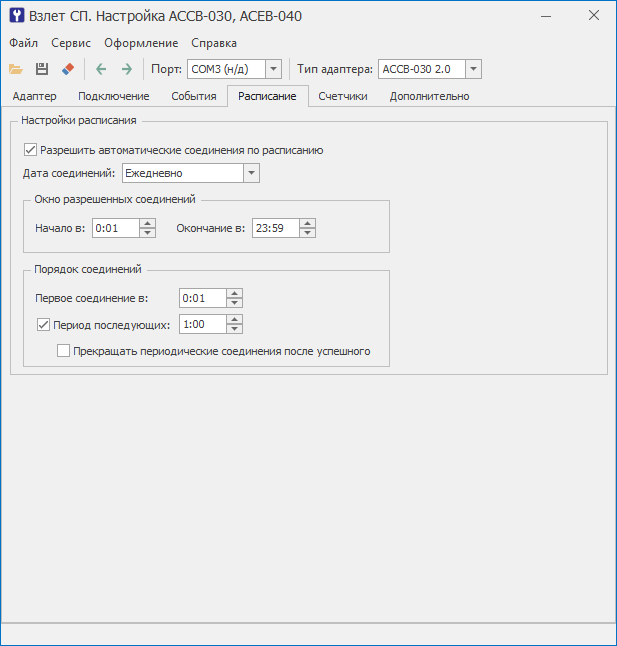The image size is (617, 646).
Task: Switch to the Подключение tab
Action: [113, 96]
